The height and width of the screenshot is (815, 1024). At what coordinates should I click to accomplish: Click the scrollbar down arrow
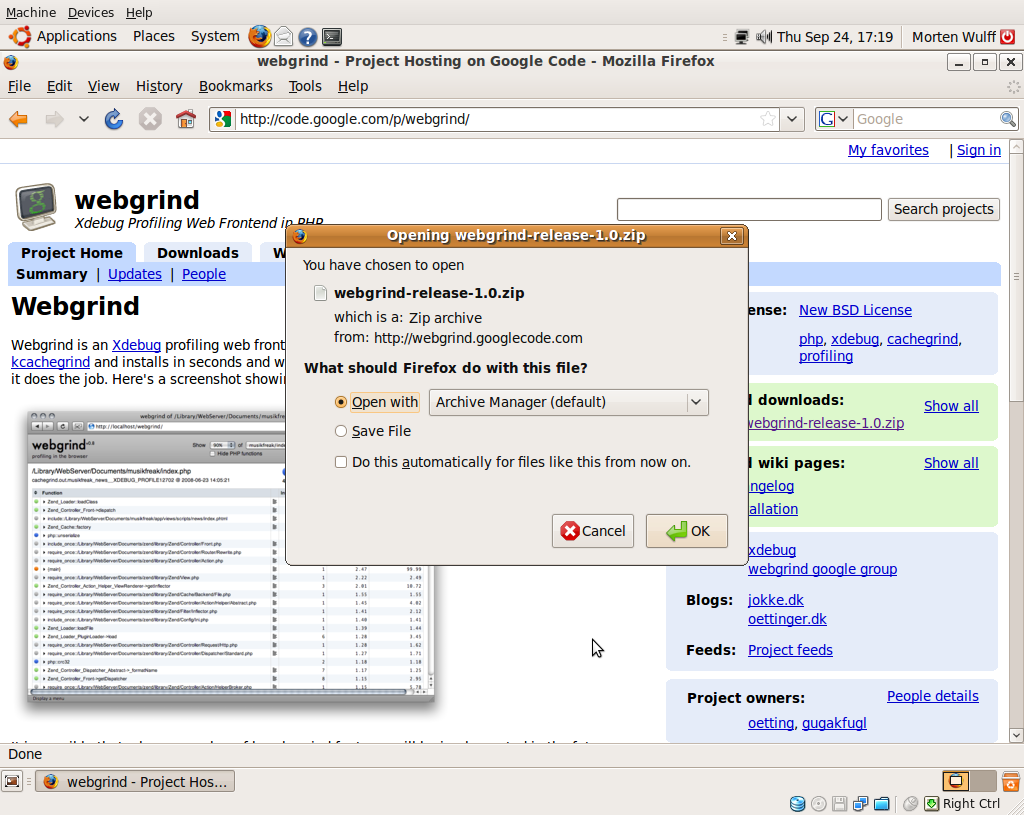coord(1016,735)
